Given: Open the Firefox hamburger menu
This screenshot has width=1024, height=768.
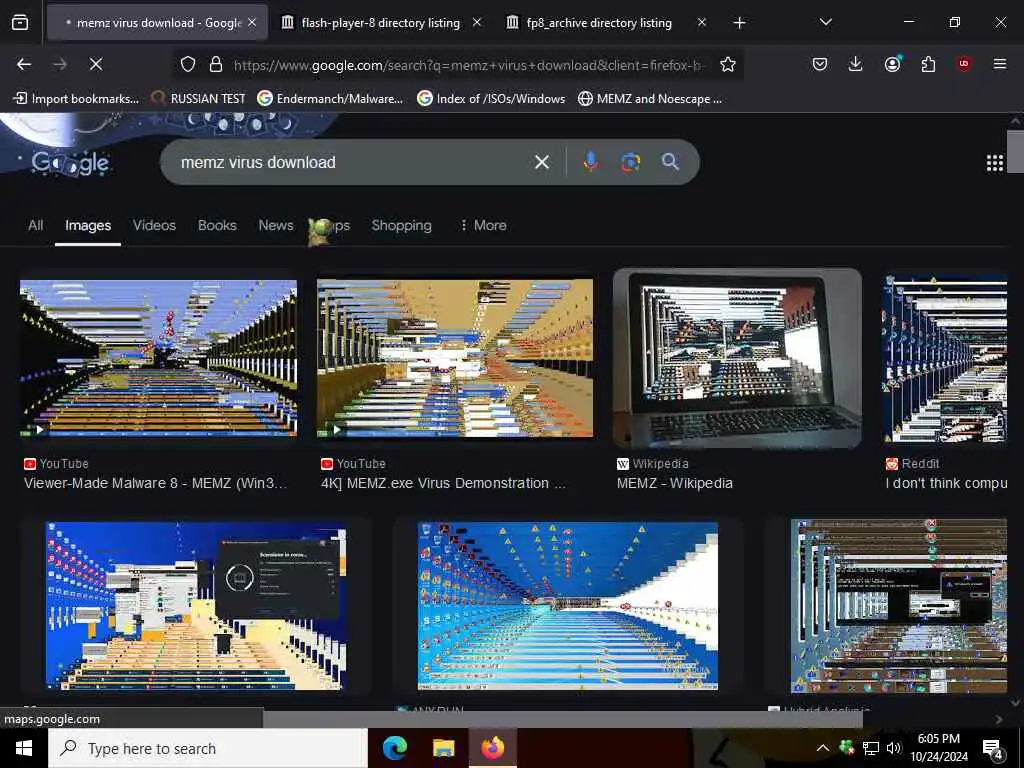Looking at the screenshot, I should coord(999,64).
